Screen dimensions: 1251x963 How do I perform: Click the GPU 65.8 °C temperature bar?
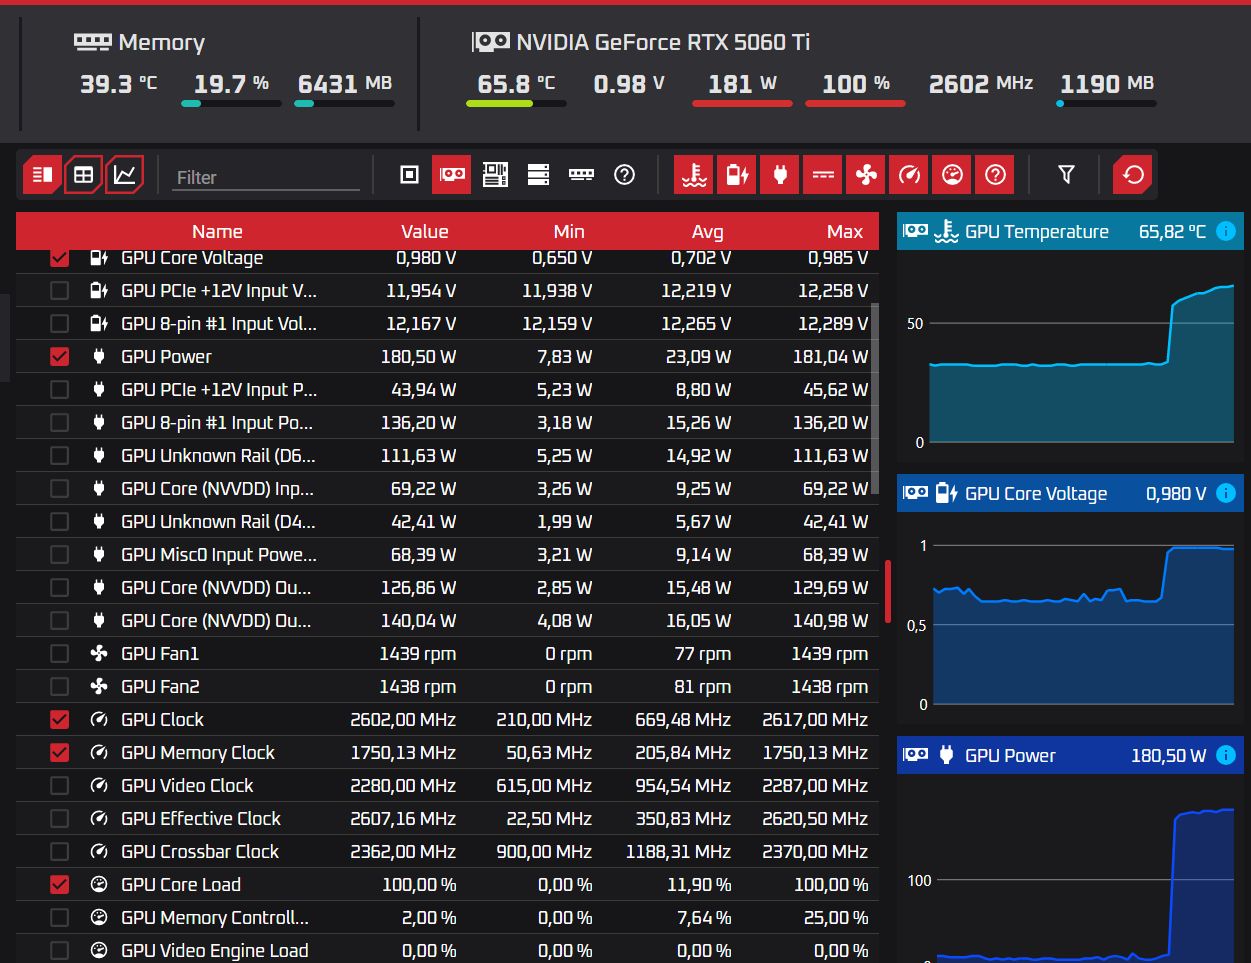click(x=516, y=103)
